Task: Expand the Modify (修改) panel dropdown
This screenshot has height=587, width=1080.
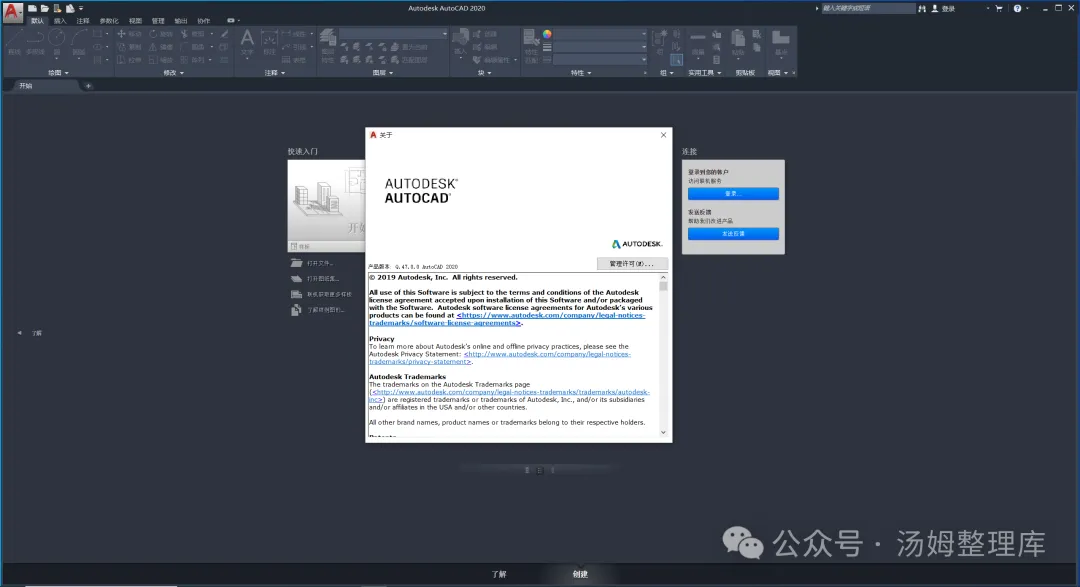Action: point(174,73)
